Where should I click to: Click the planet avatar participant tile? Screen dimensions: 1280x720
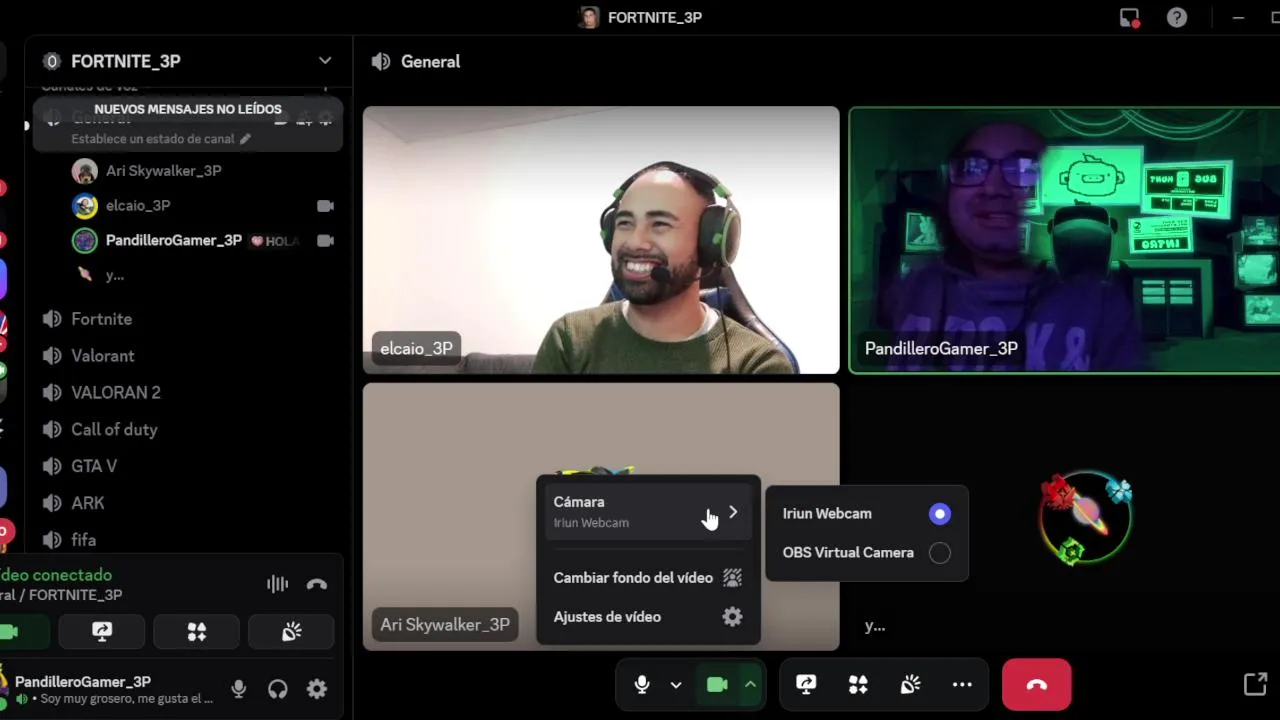[1085, 518]
